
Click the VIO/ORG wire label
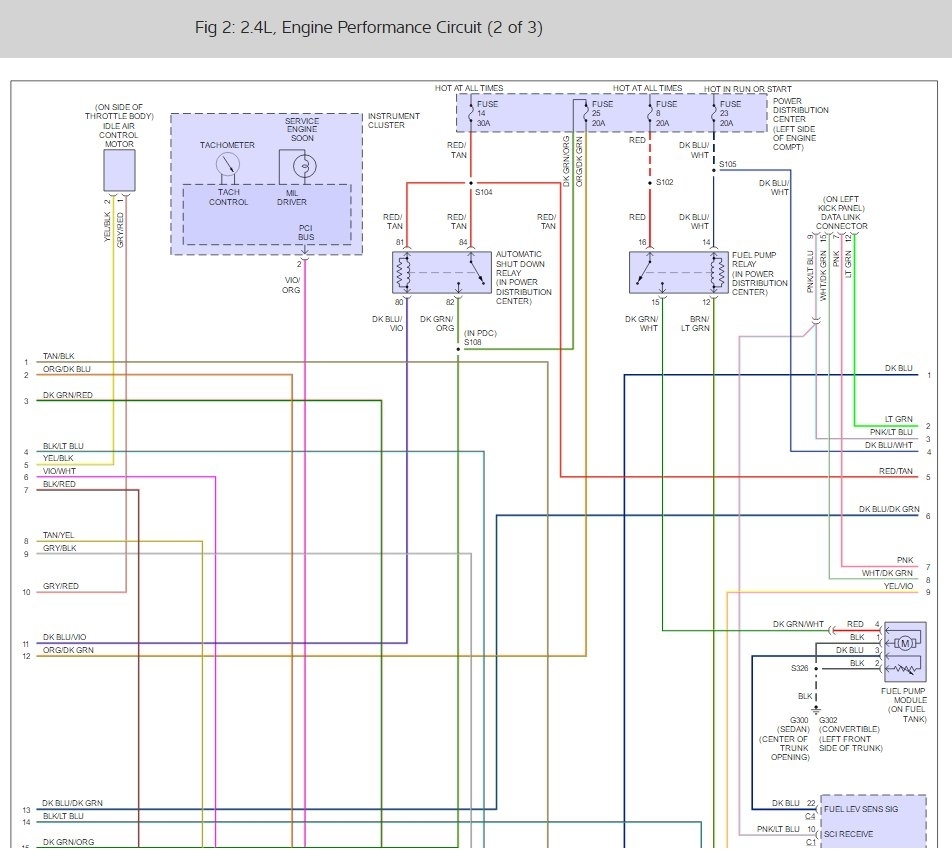click(x=291, y=285)
